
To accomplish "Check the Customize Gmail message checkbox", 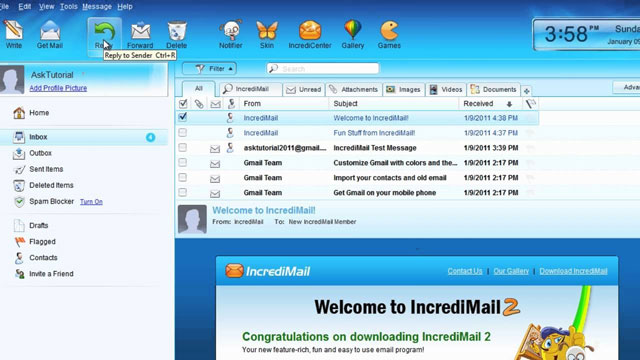I will pyautogui.click(x=182, y=162).
